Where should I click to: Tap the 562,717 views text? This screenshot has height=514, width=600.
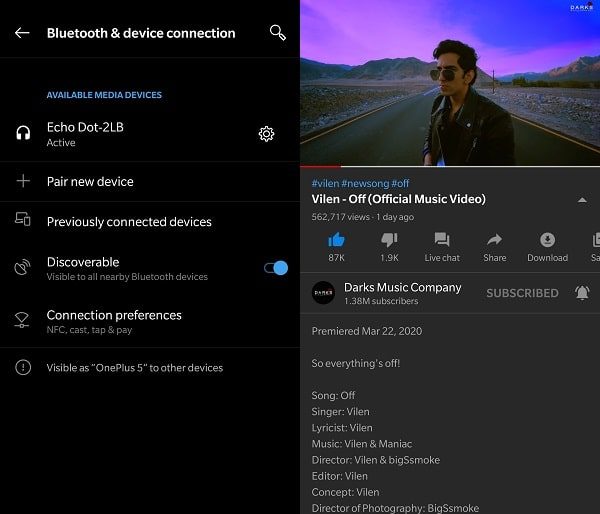point(341,217)
